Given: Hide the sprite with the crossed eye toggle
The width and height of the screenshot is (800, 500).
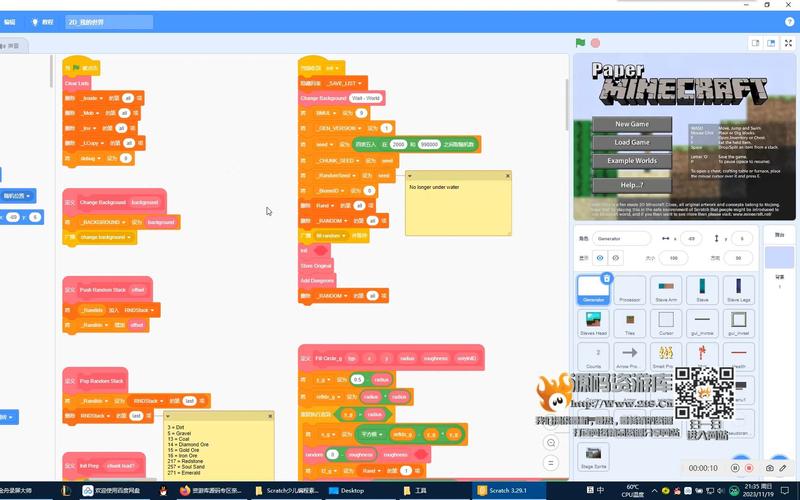Looking at the screenshot, I should (x=615, y=258).
